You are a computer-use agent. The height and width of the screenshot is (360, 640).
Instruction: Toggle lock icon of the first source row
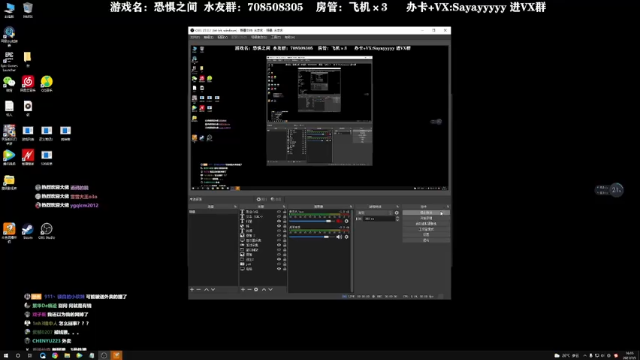tap(284, 212)
